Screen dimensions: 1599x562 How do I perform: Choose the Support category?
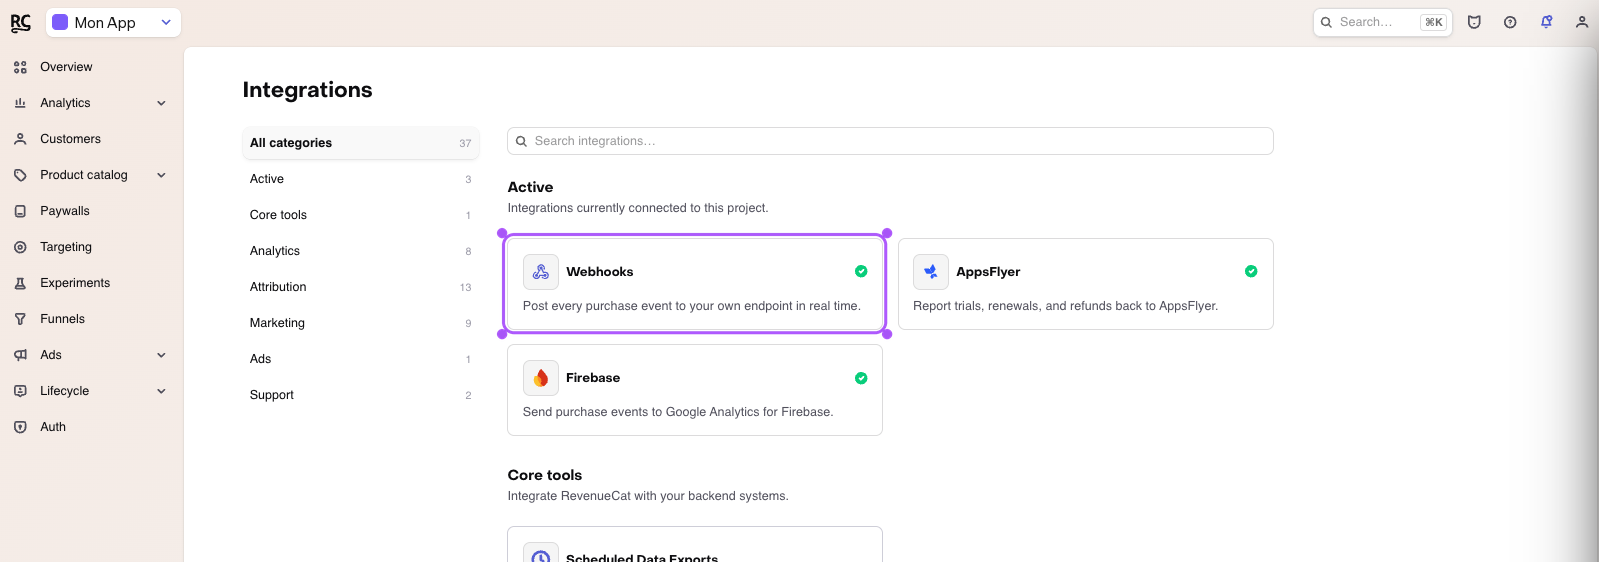pos(360,395)
